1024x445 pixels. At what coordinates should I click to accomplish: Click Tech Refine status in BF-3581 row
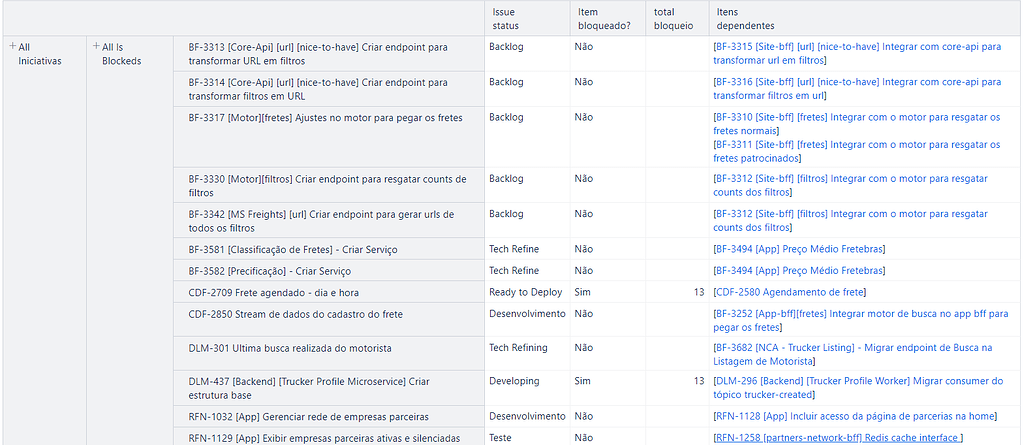pyautogui.click(x=514, y=249)
